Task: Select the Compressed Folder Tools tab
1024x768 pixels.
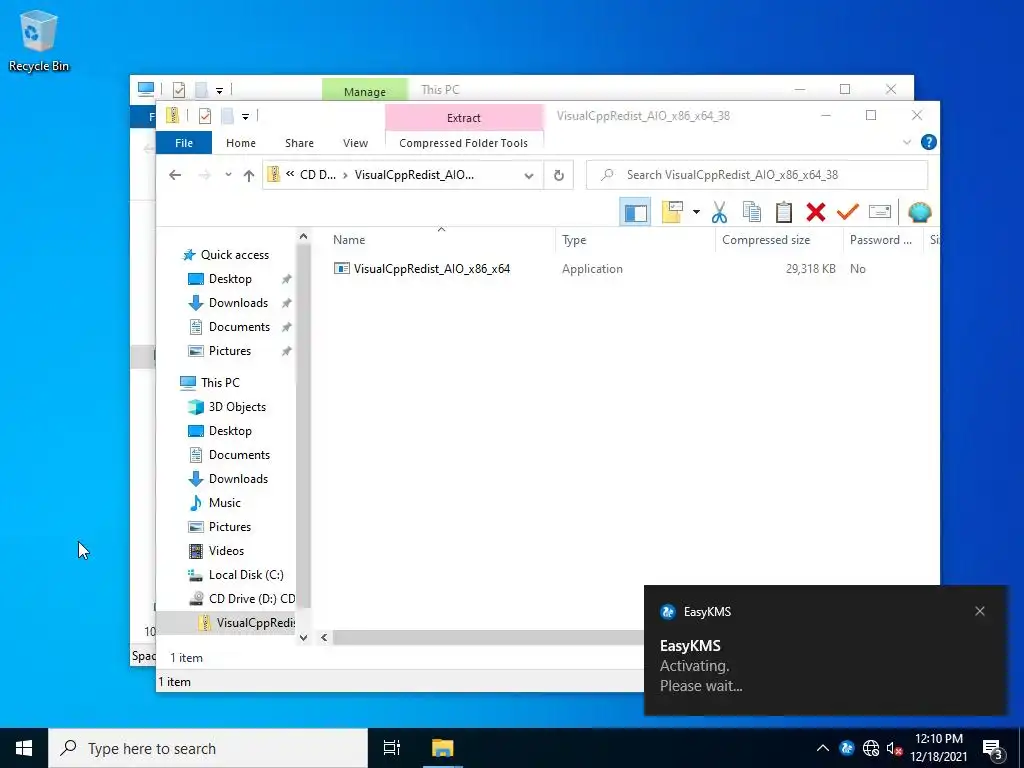Action: tap(463, 142)
